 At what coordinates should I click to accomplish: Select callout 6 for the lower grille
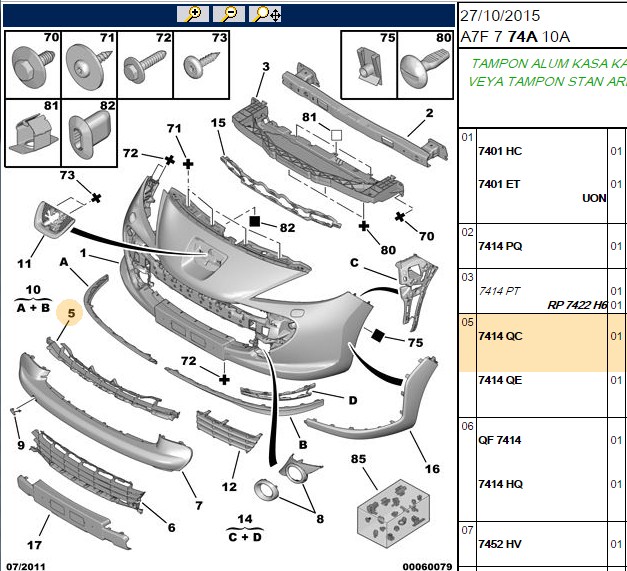pyautogui.click(x=172, y=527)
